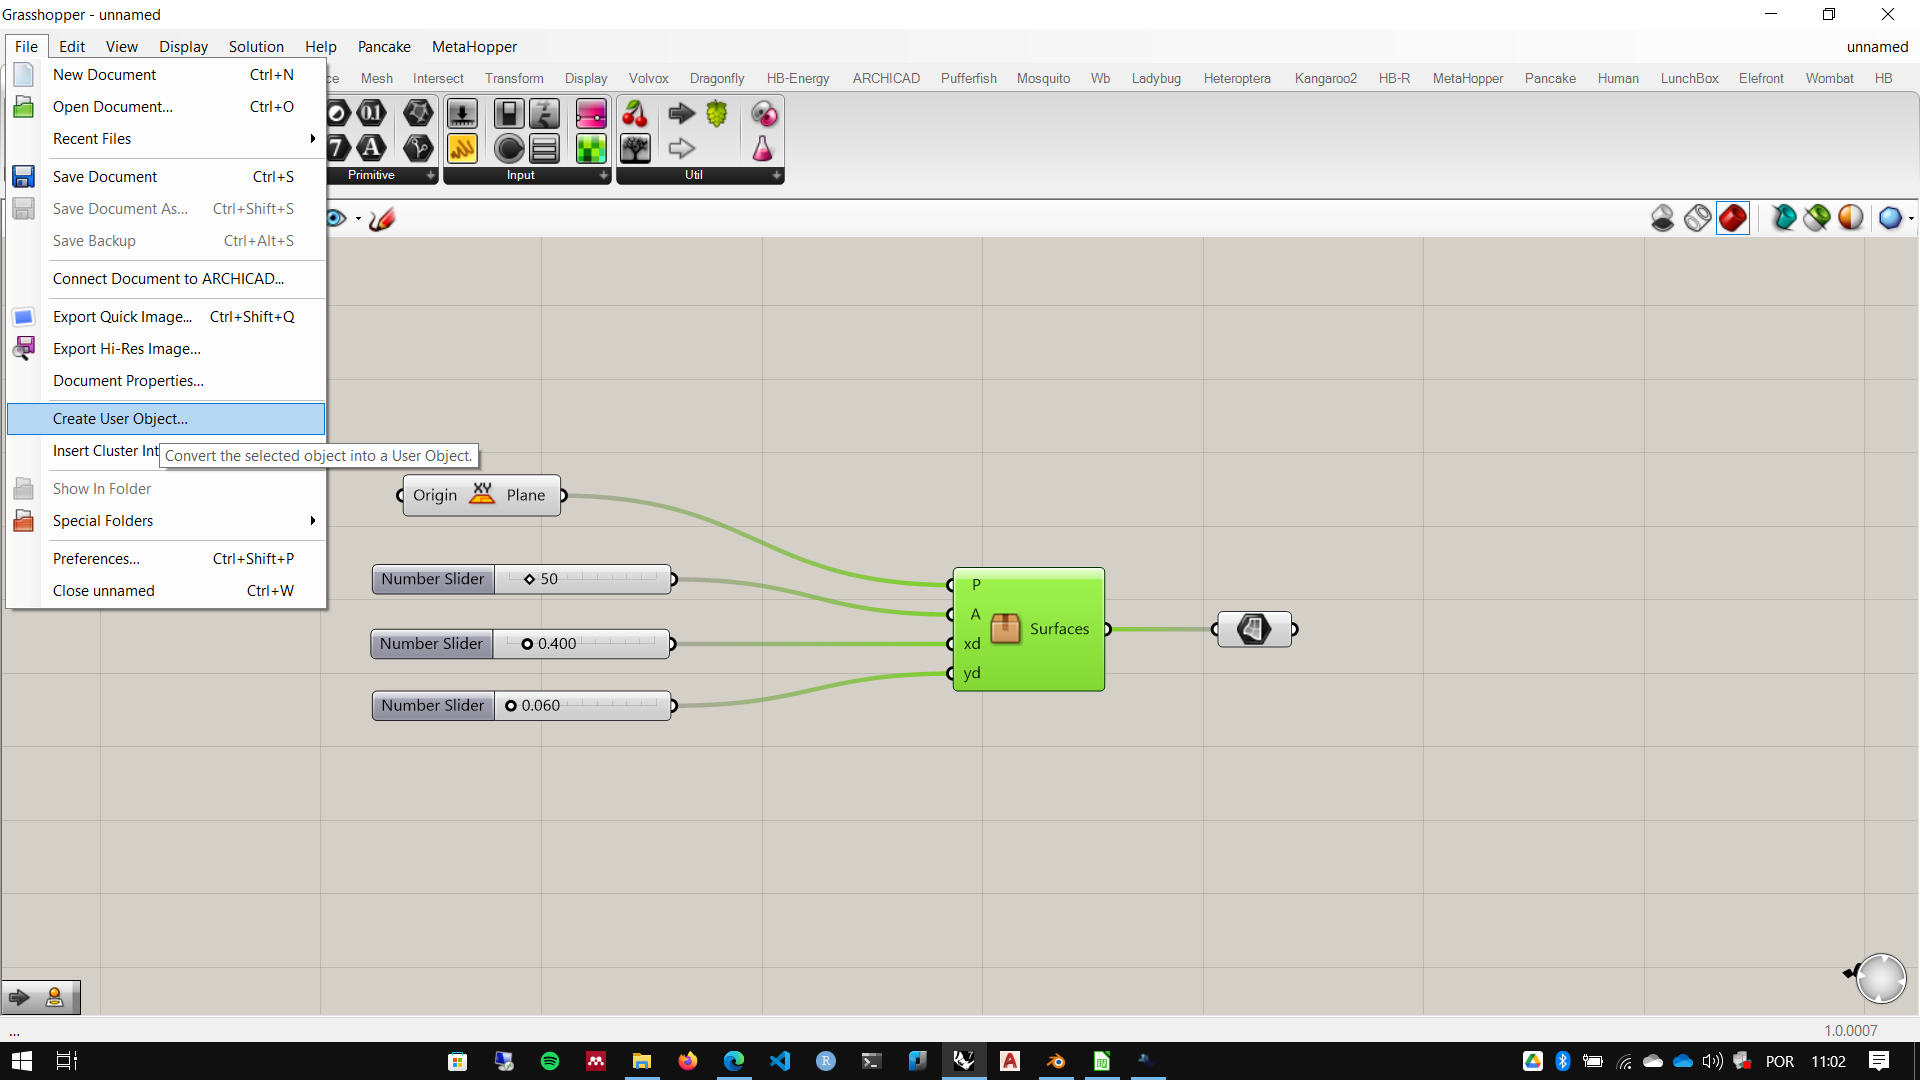Choose Create User Object from File menu

click(166, 419)
